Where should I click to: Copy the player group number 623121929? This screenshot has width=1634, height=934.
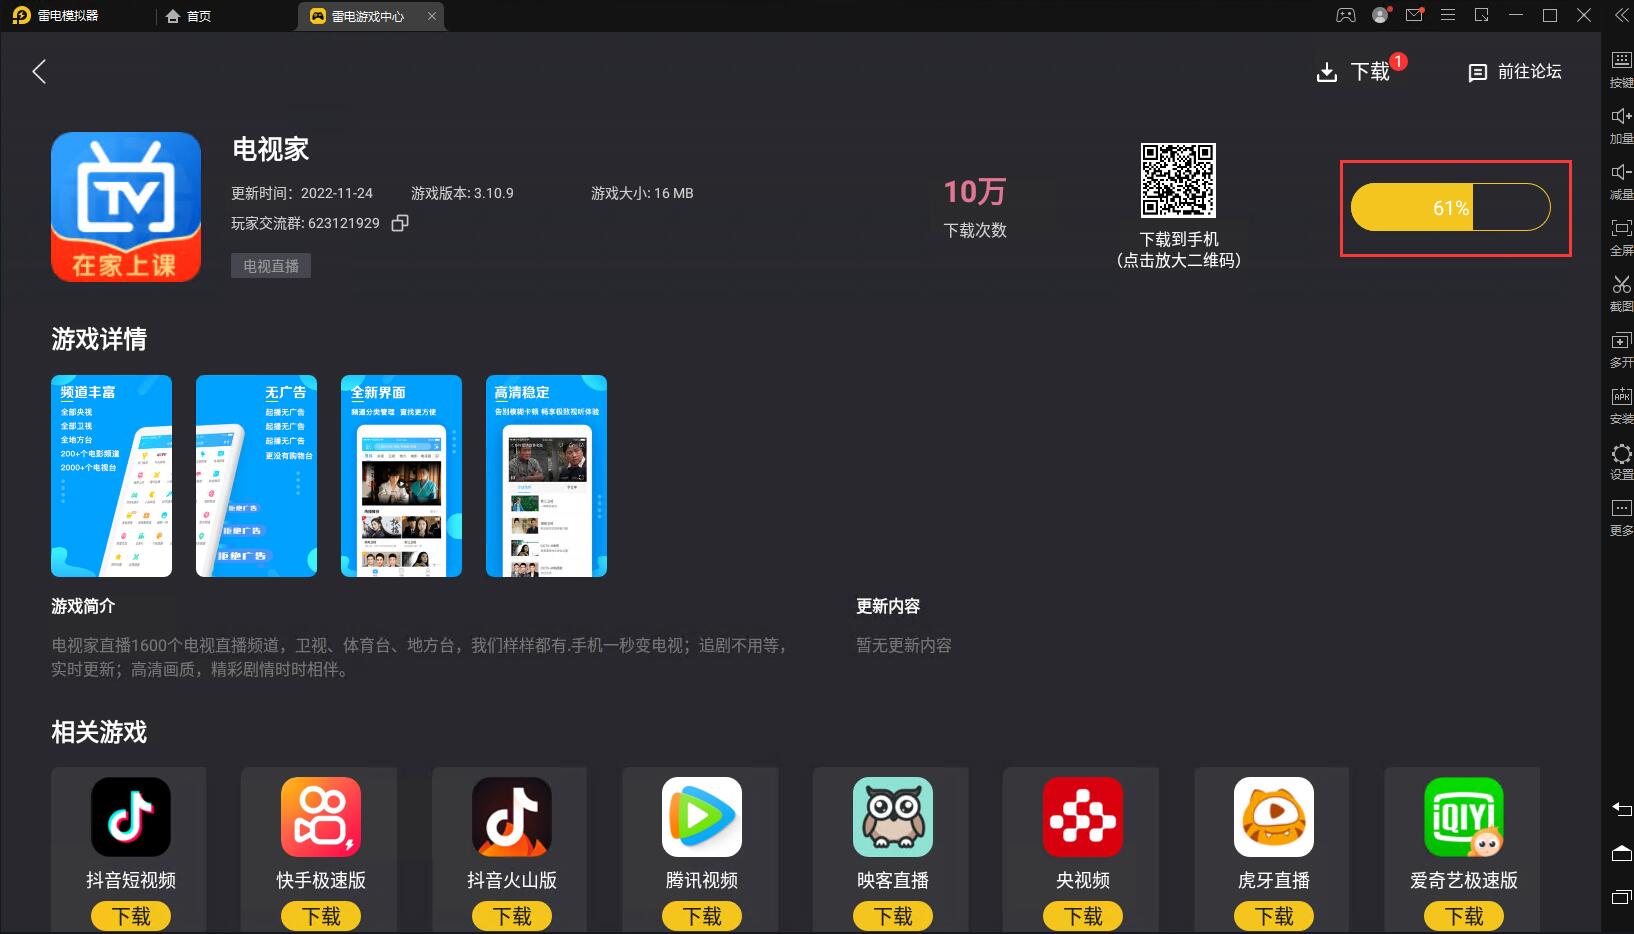tap(400, 223)
